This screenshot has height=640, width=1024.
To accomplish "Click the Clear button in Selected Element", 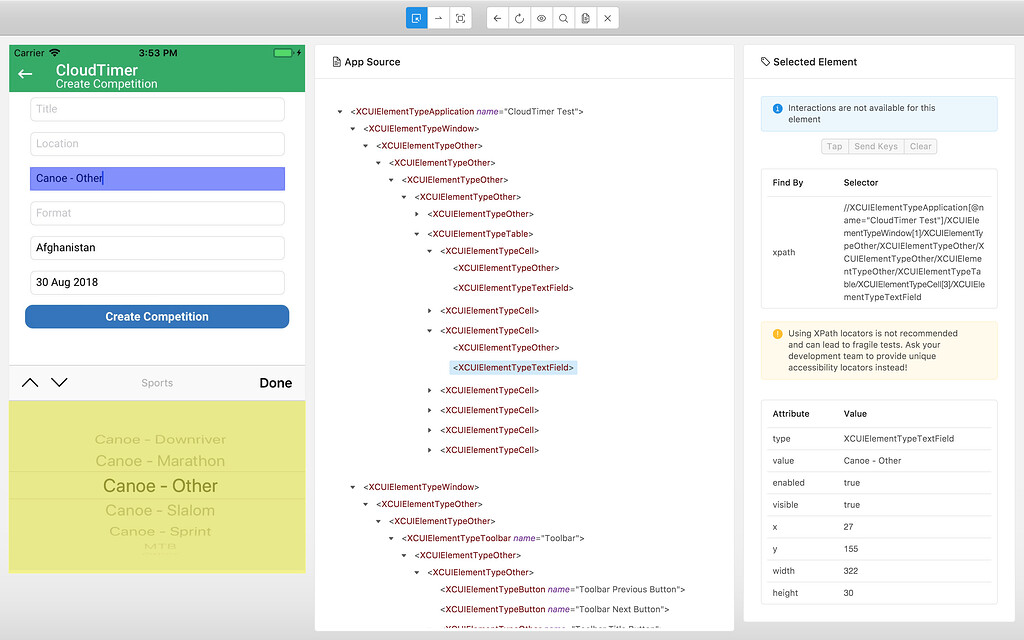I will (921, 146).
